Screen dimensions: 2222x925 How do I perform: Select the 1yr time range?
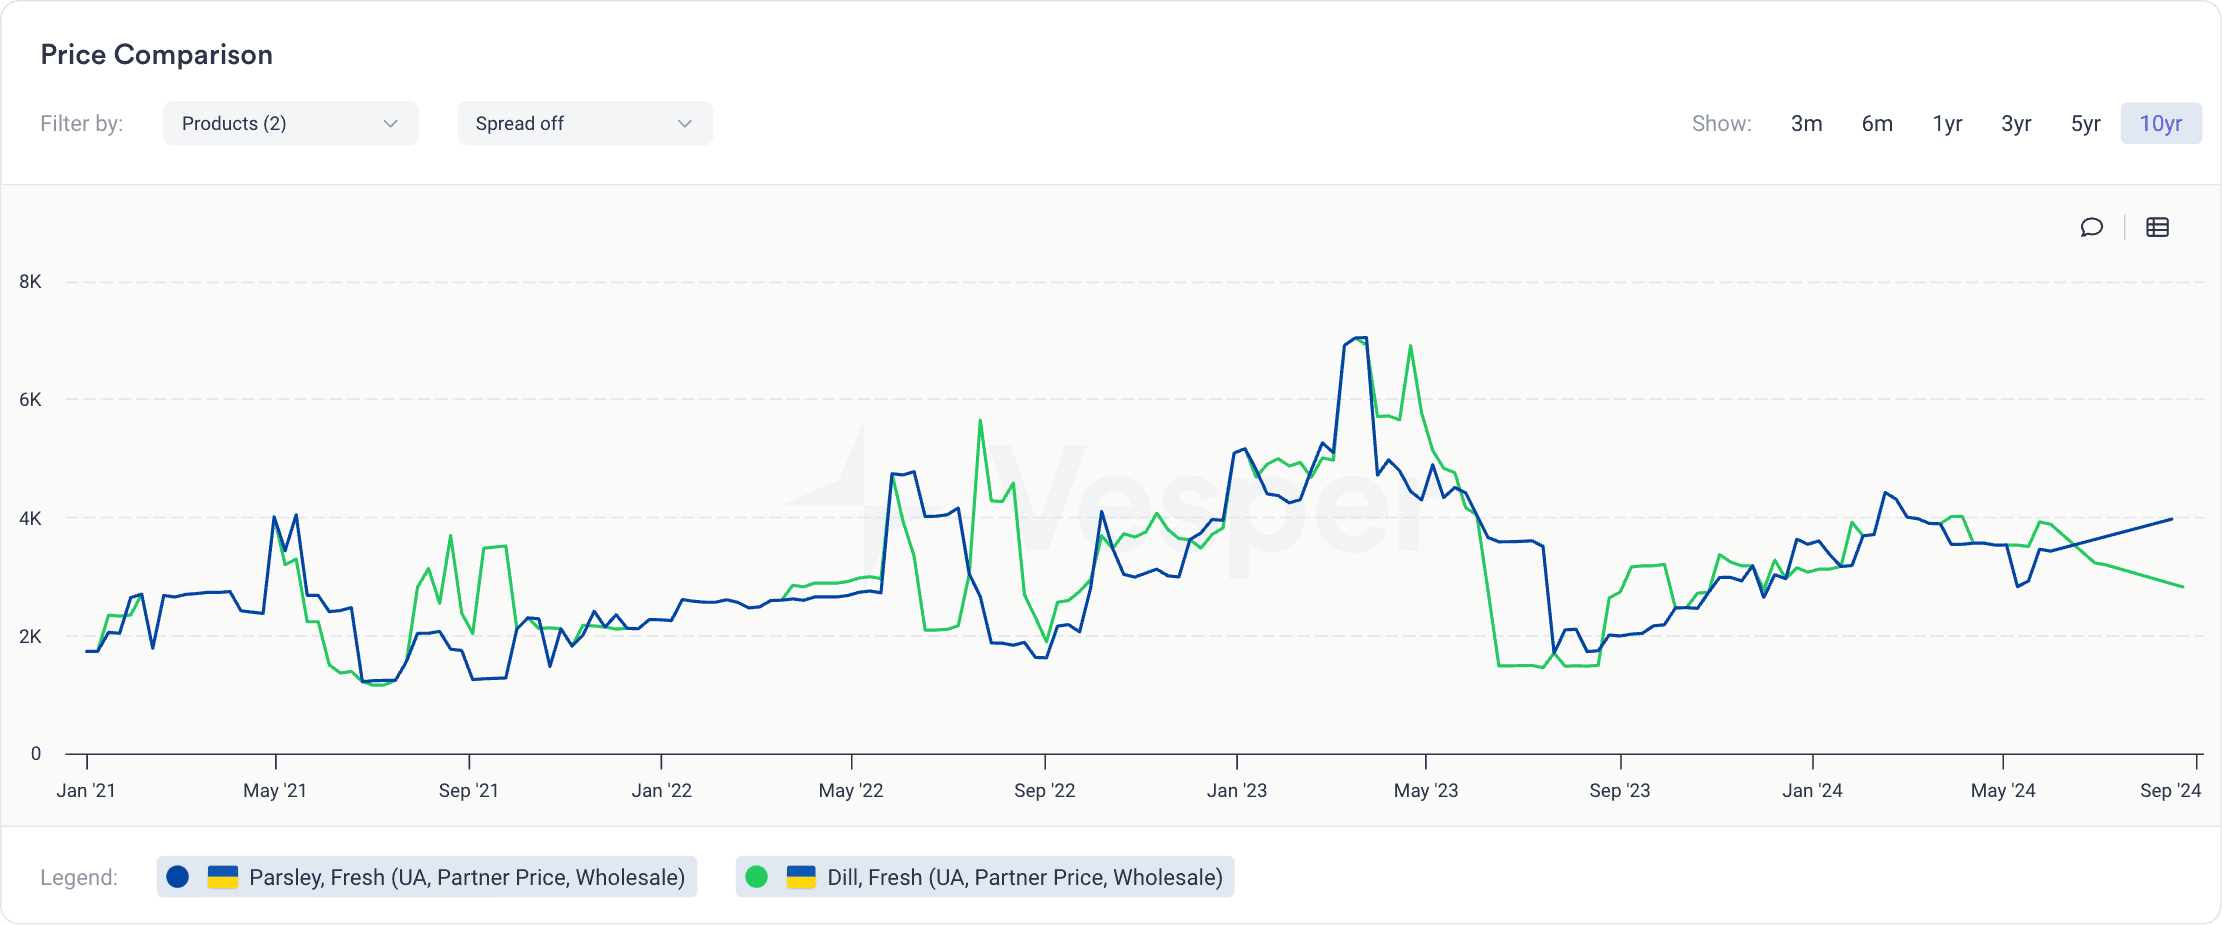click(1947, 123)
